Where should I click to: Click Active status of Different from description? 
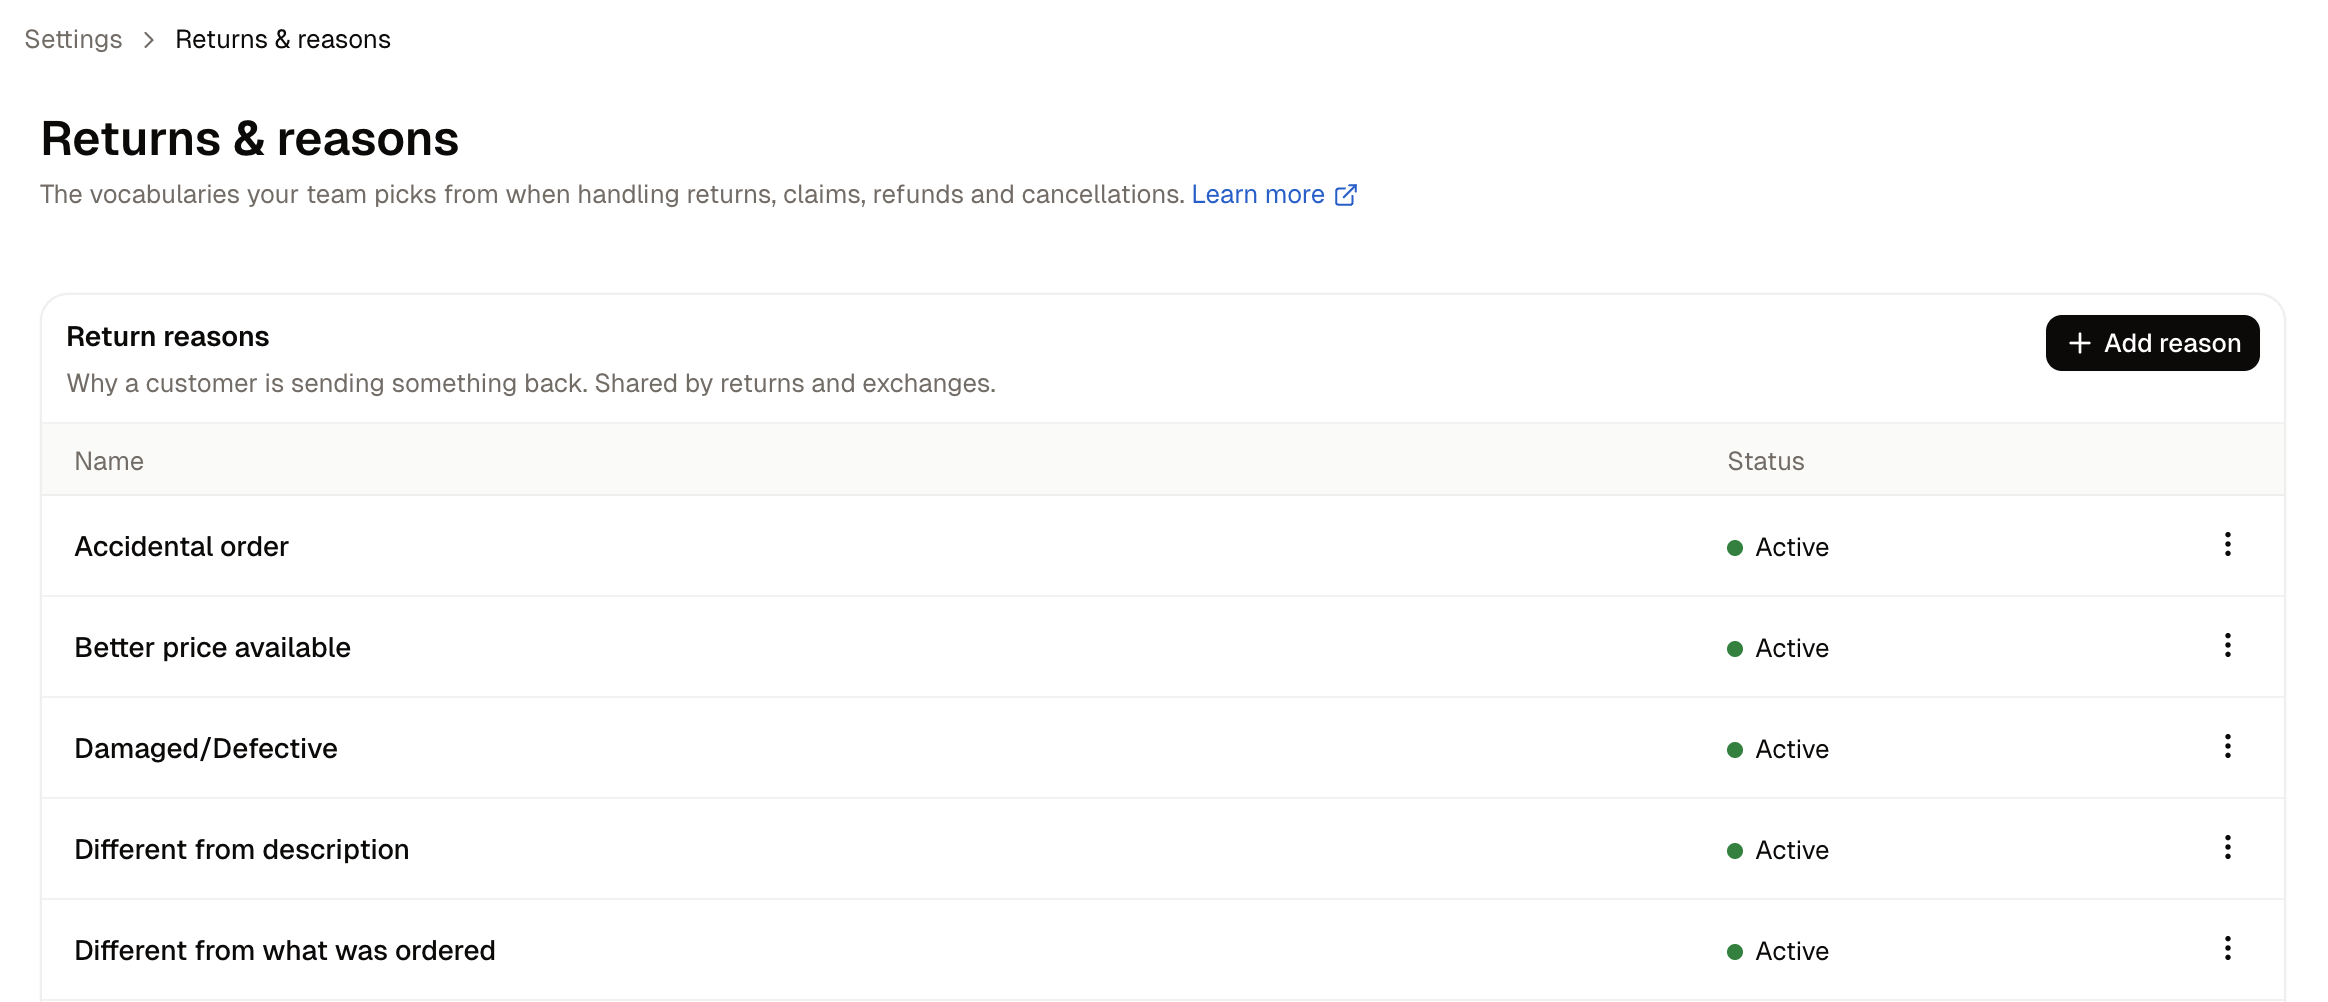[1778, 850]
